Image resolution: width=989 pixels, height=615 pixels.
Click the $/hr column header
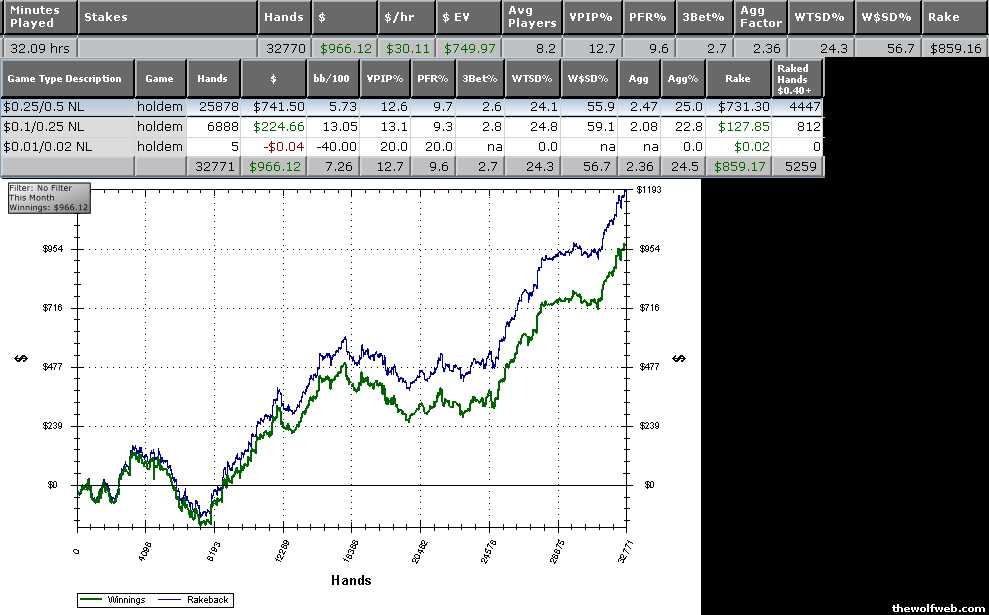coord(408,17)
